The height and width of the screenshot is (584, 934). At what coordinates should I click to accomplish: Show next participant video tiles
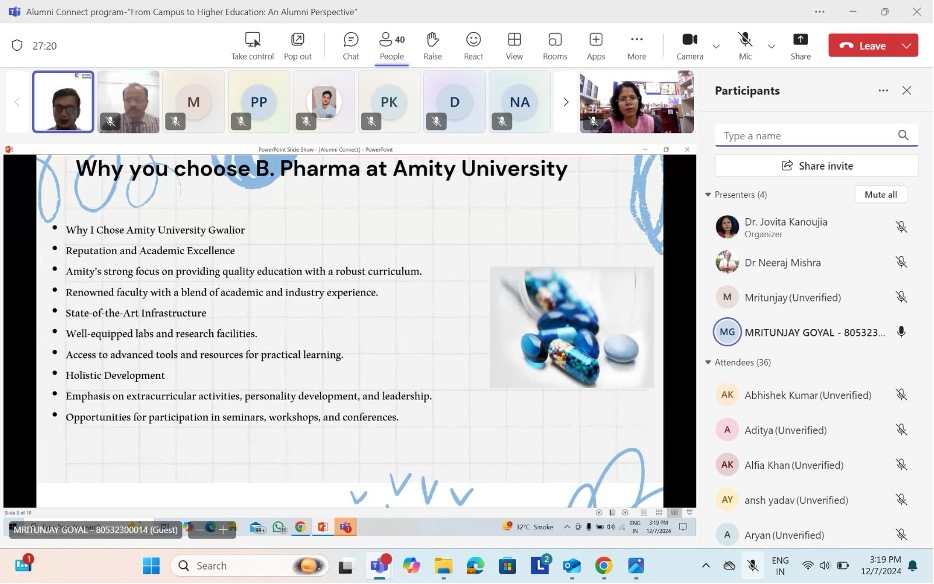(566, 102)
